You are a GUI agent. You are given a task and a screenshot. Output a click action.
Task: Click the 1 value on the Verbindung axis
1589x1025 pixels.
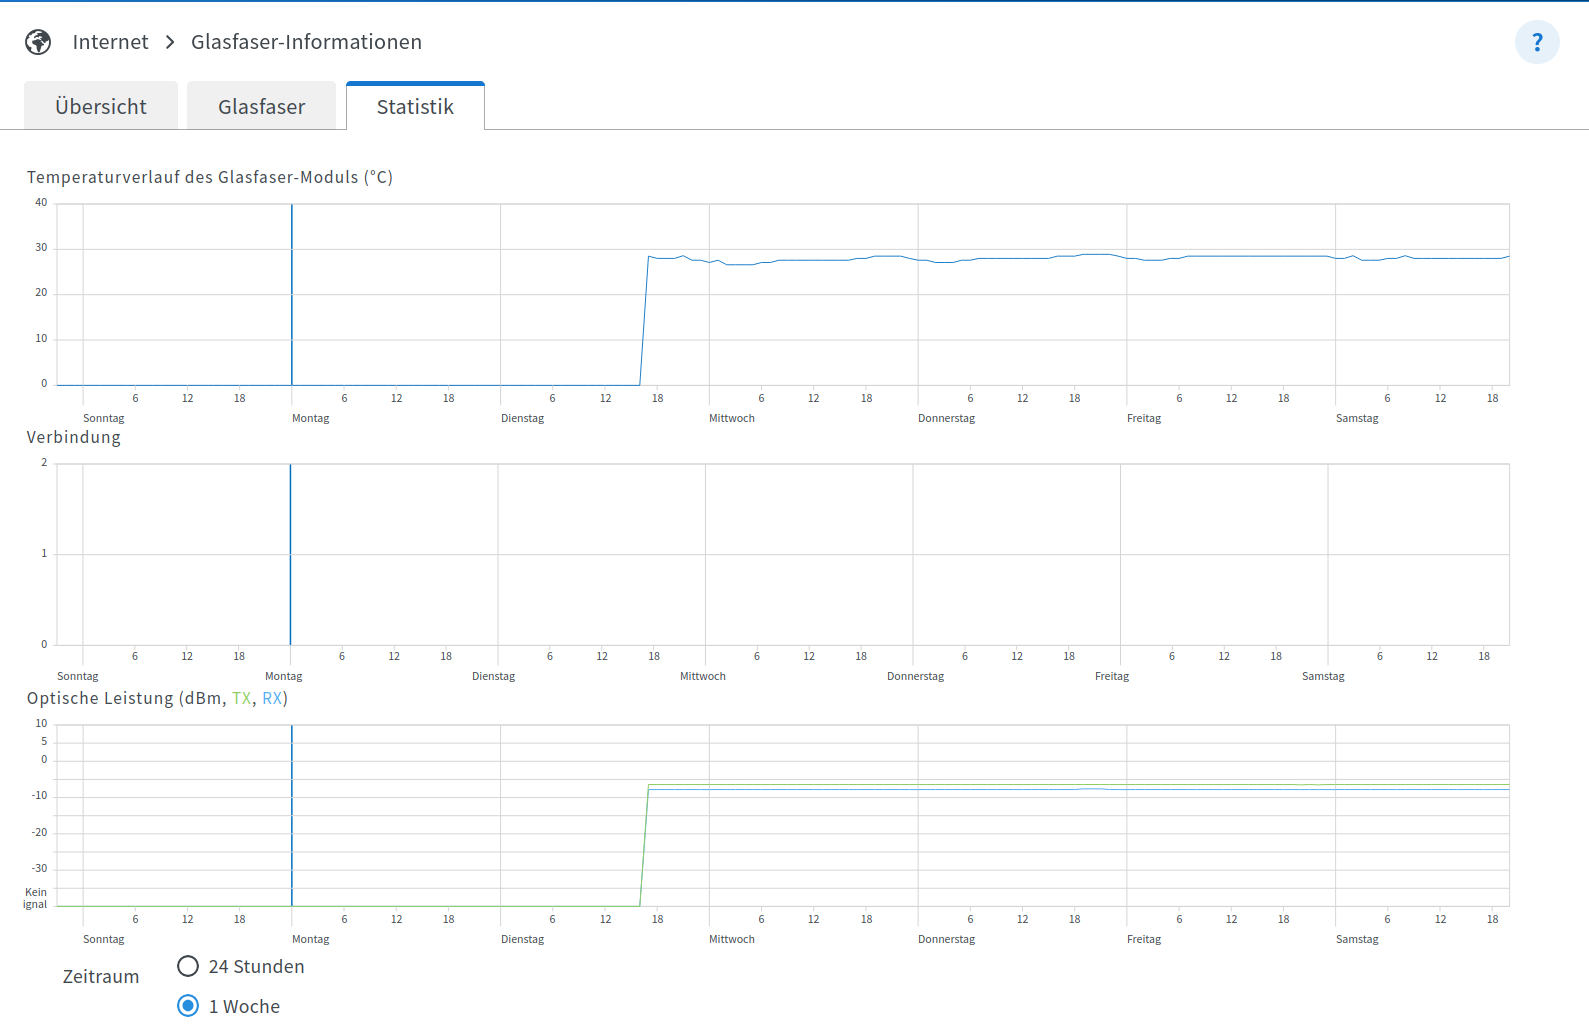[44, 553]
